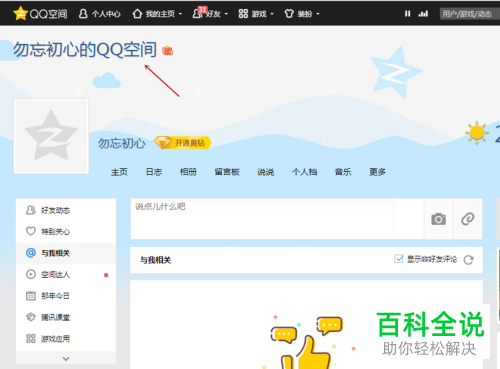Add photo with the camera icon
The height and width of the screenshot is (369, 500).
(x=438, y=219)
